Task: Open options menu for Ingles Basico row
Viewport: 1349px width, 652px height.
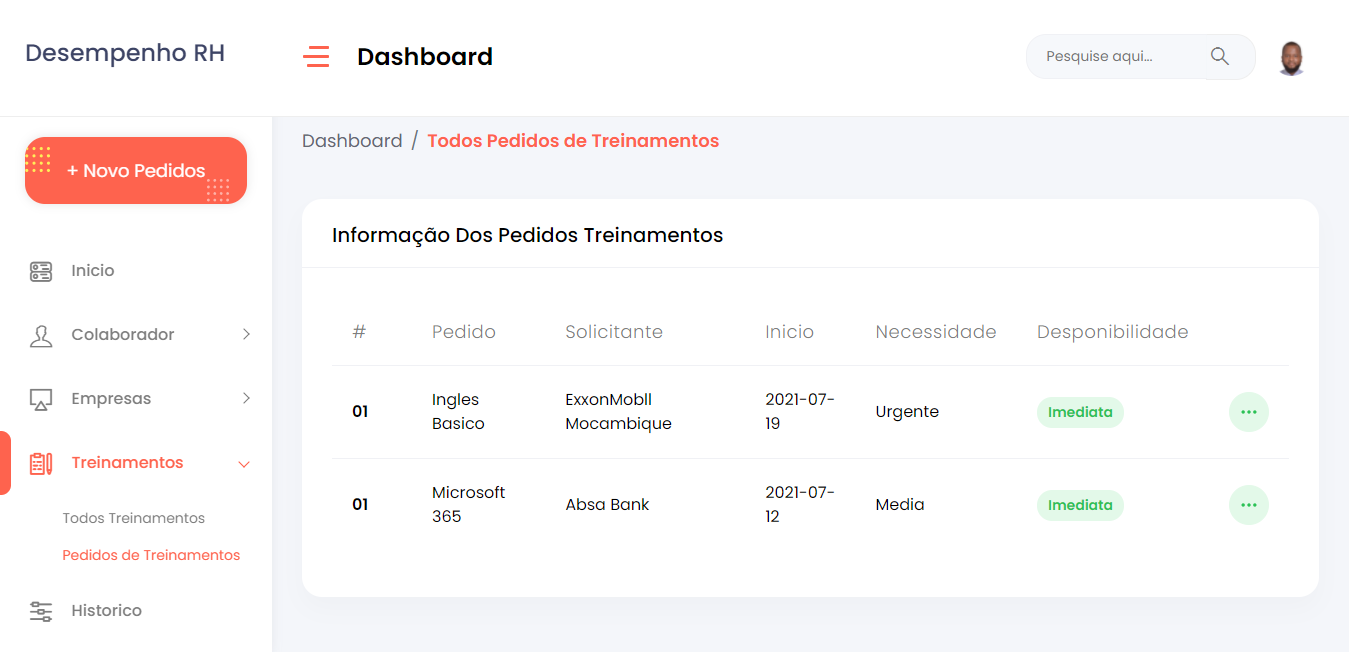Action: pyautogui.click(x=1248, y=412)
